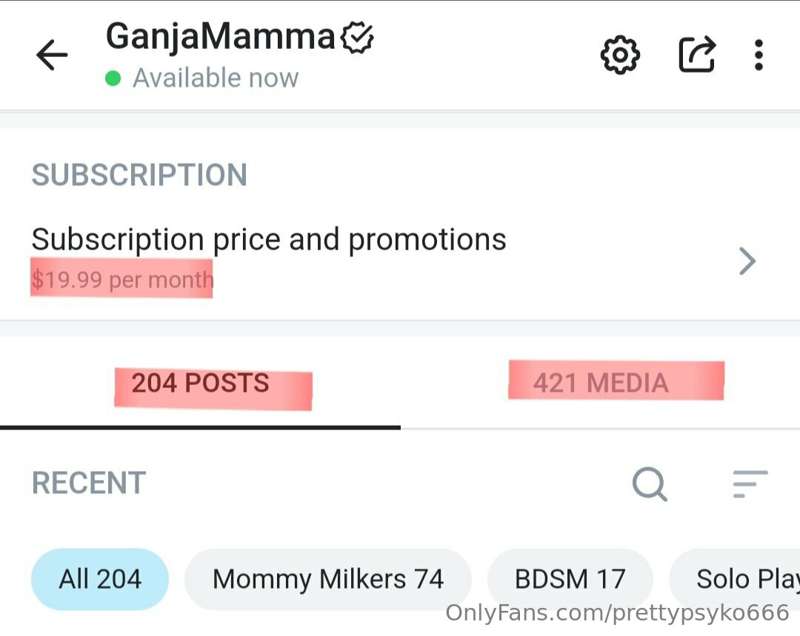Search the recent posts
This screenshot has height=636, width=800.
[650, 484]
